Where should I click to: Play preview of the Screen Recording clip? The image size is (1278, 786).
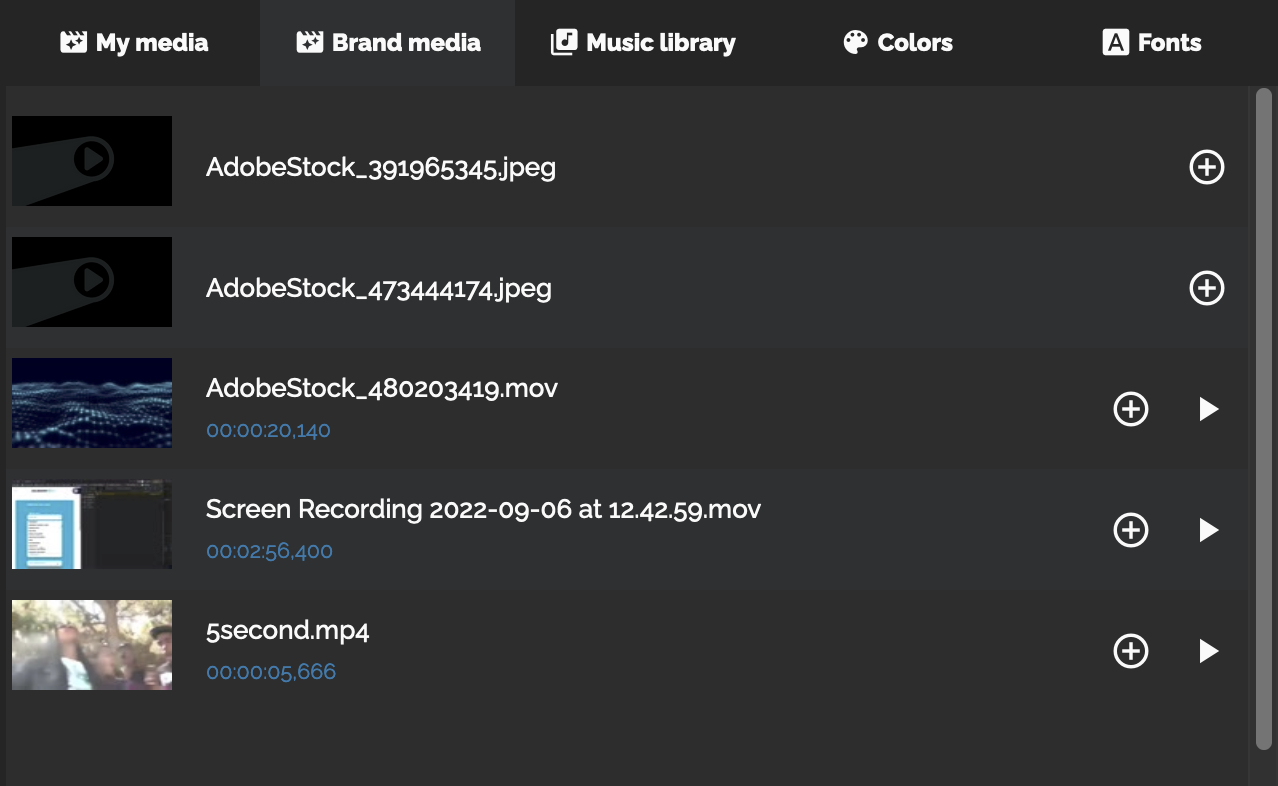coord(1208,530)
